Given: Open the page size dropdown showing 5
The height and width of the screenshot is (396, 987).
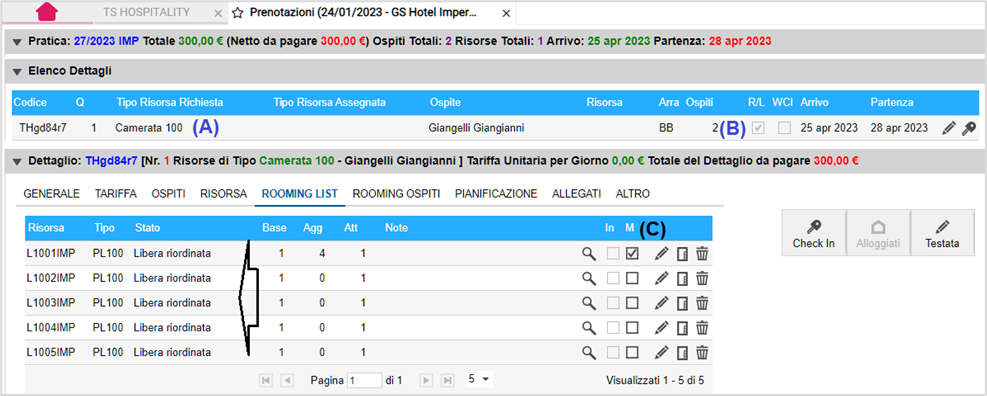Looking at the screenshot, I should point(479,380).
